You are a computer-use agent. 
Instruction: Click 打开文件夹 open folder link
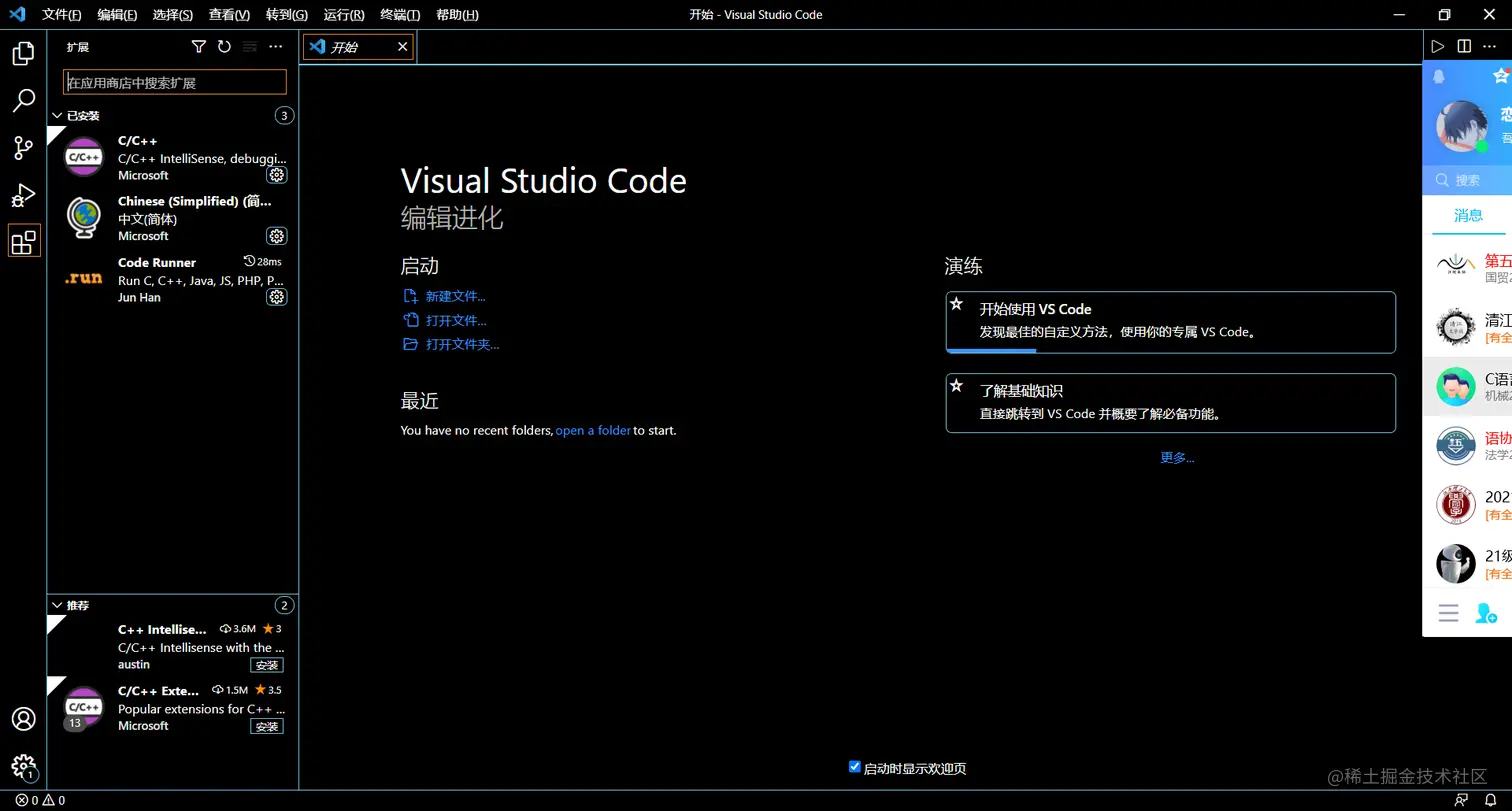tap(462, 344)
